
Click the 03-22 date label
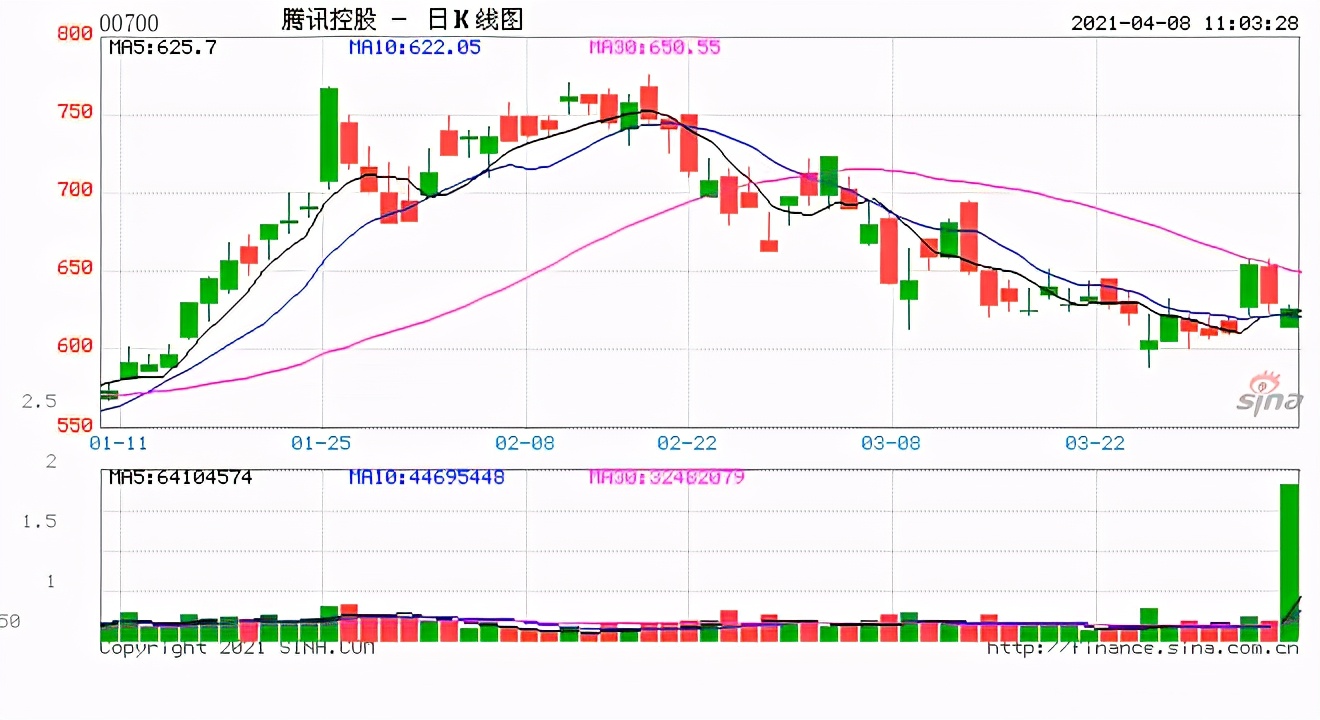[1096, 442]
